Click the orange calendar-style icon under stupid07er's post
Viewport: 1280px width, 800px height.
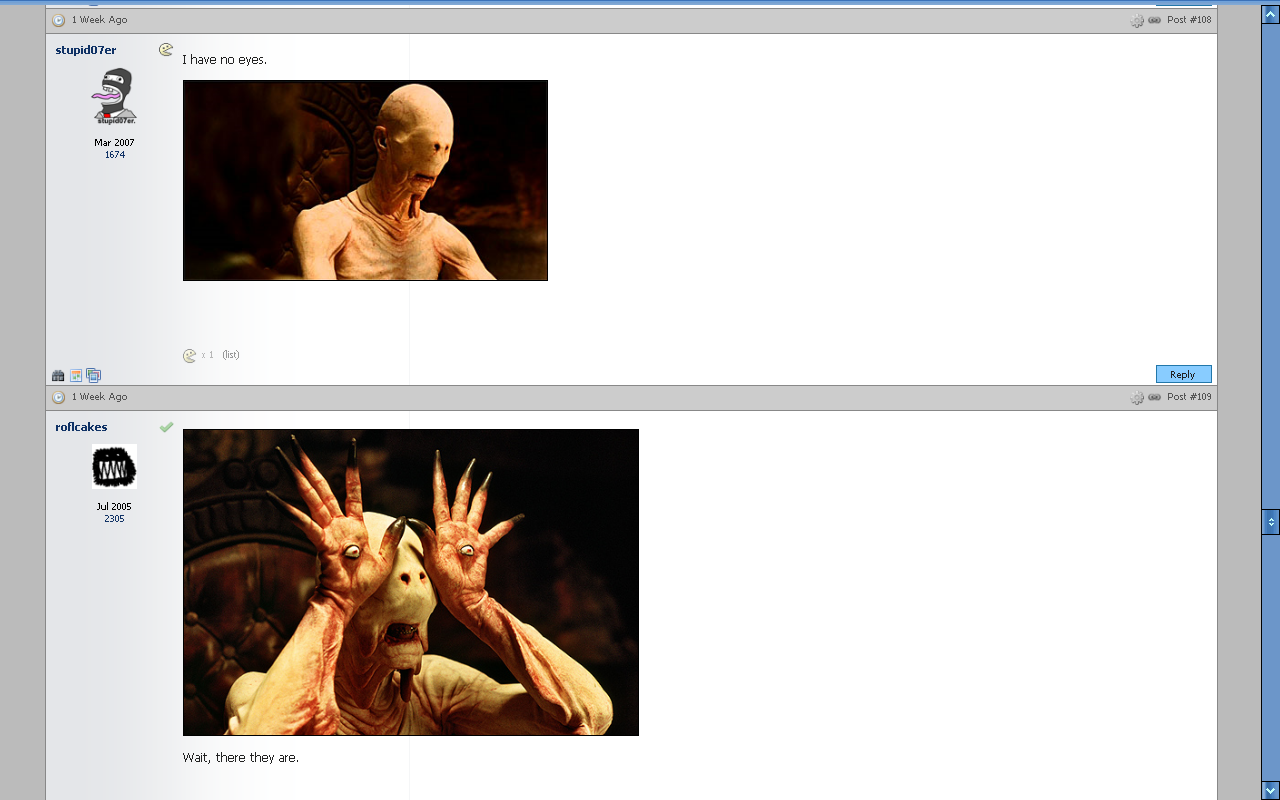[x=76, y=375]
